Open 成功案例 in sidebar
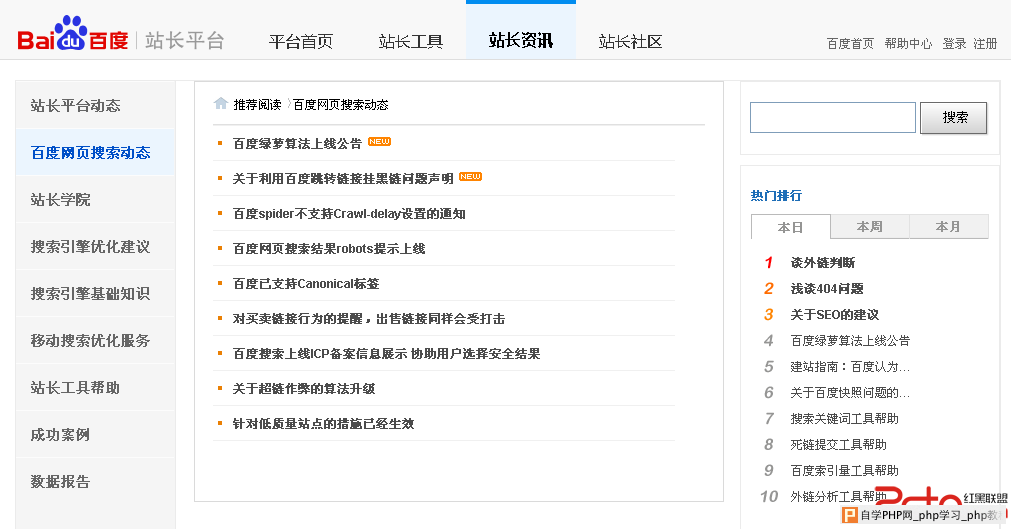This screenshot has height=529, width=1011. click(95, 435)
